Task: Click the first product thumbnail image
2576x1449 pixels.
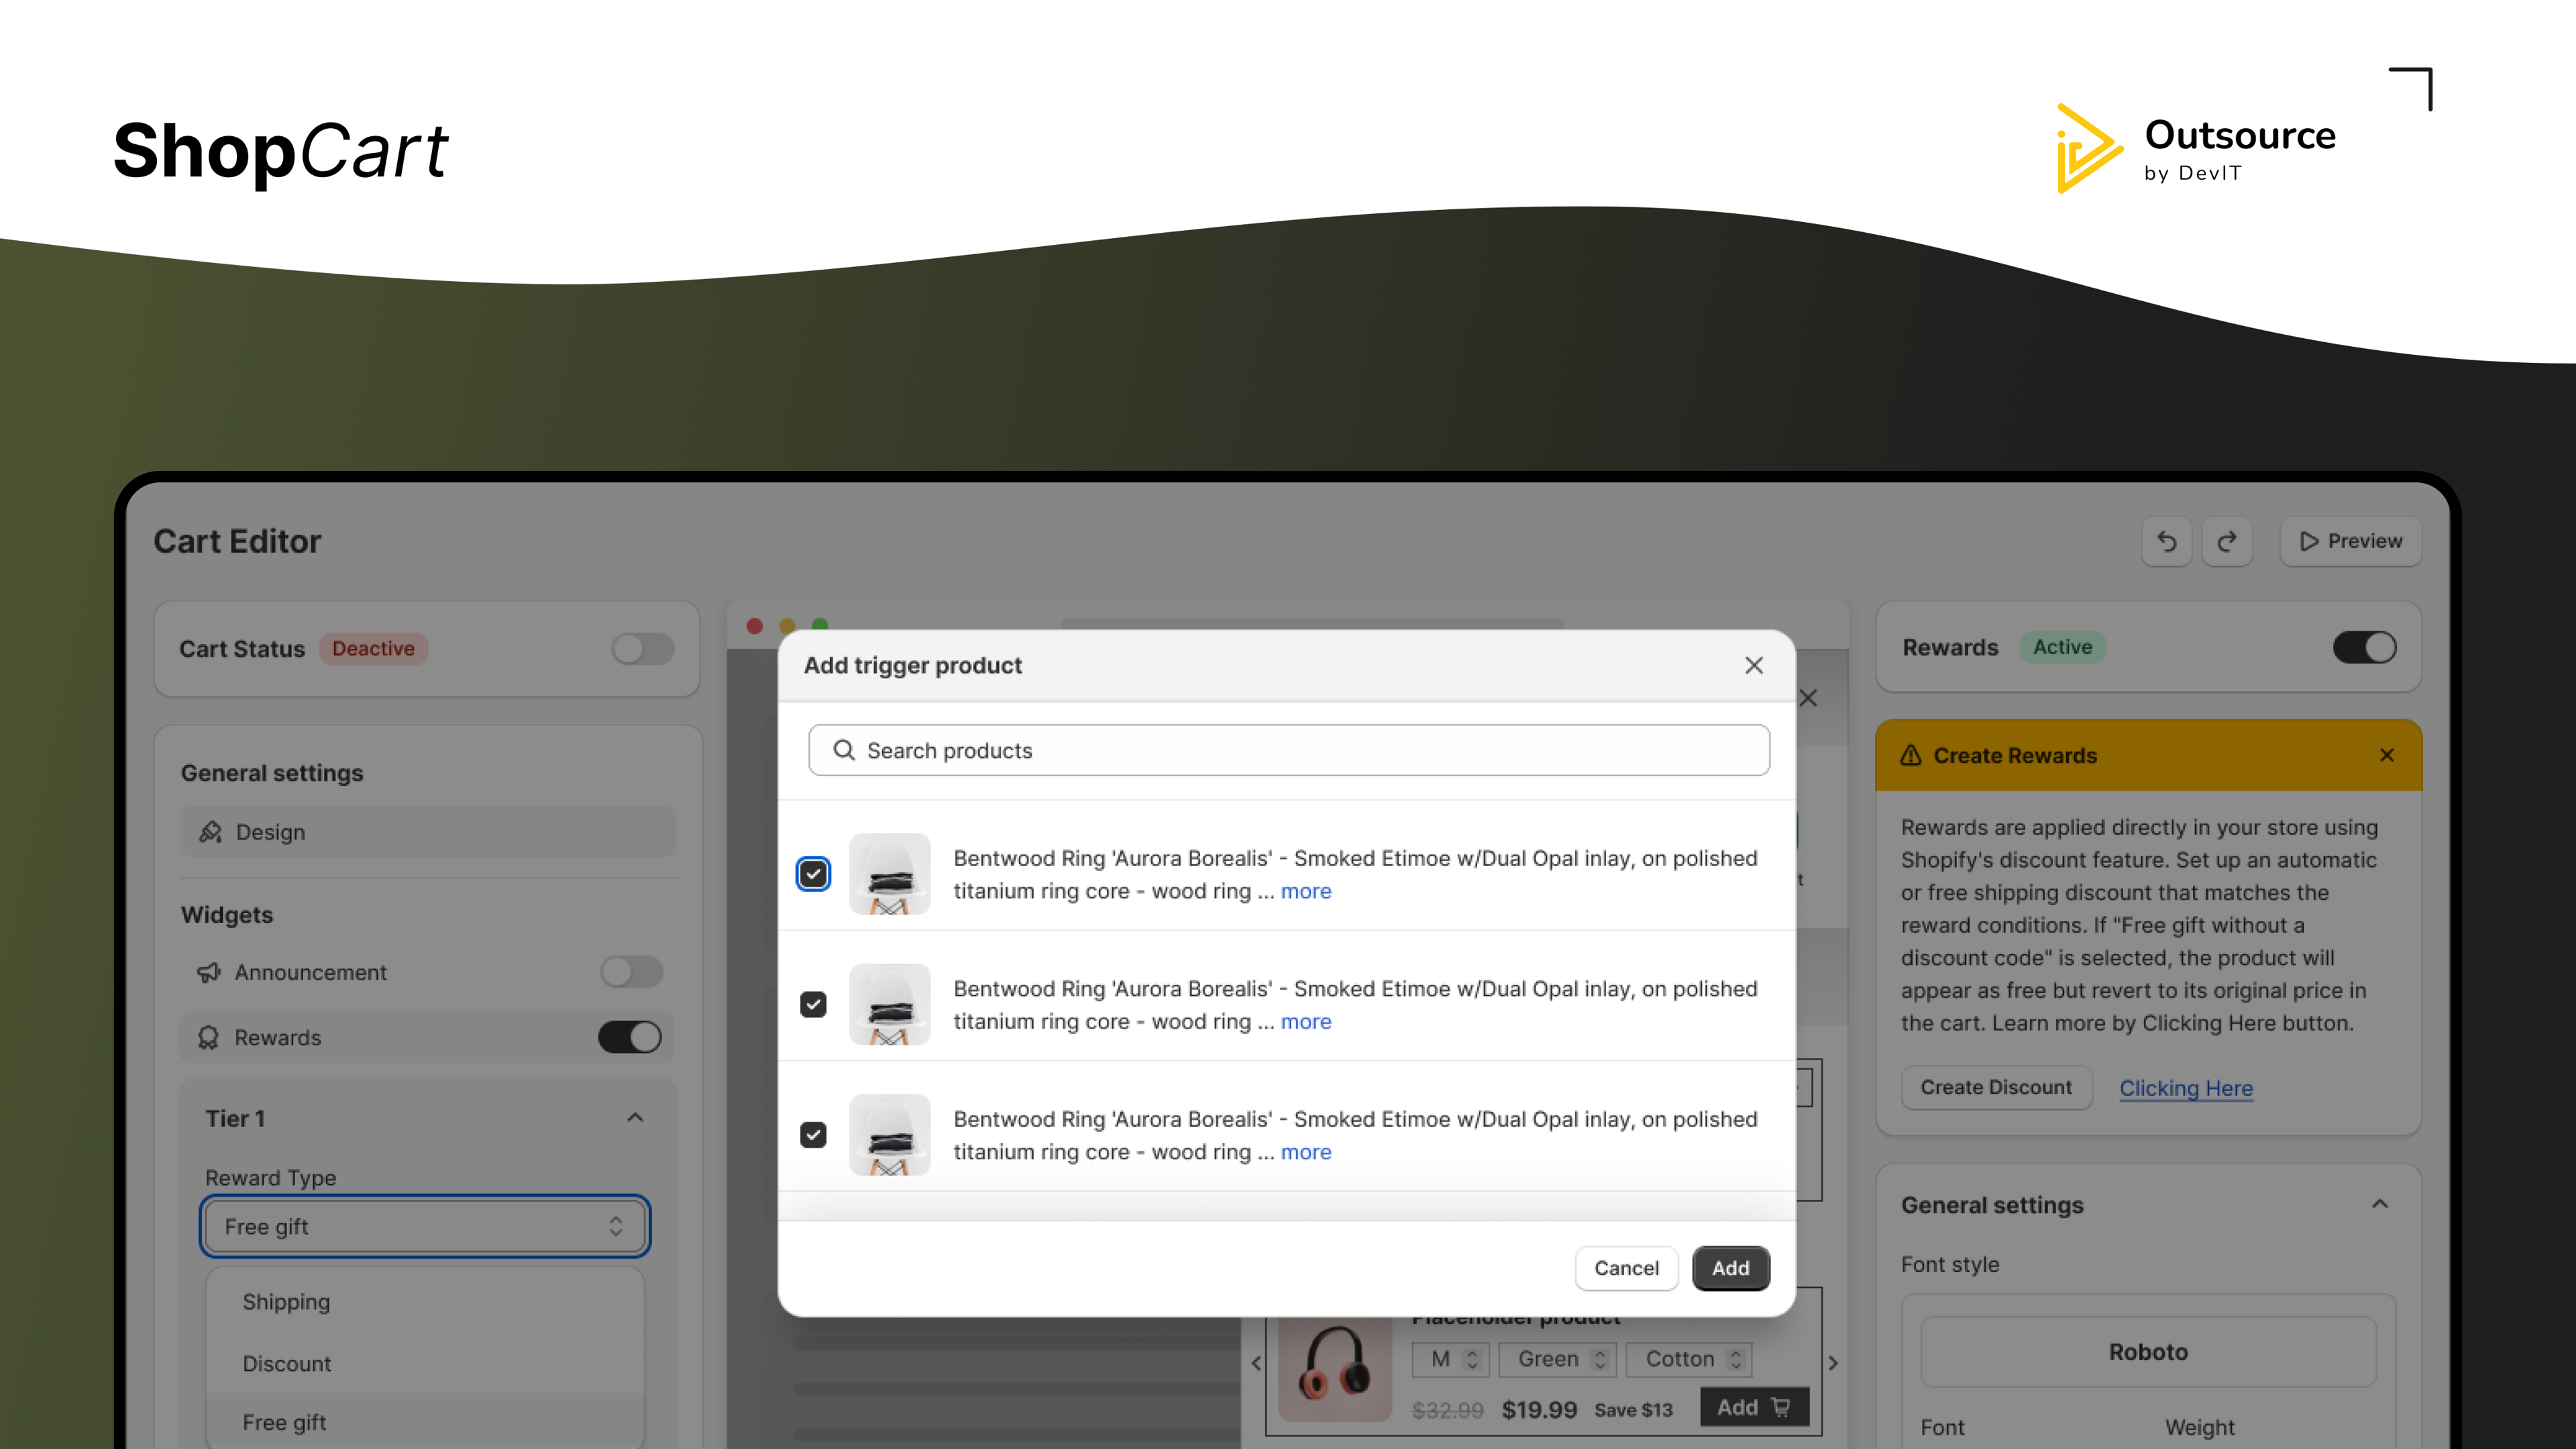Action: coord(889,874)
